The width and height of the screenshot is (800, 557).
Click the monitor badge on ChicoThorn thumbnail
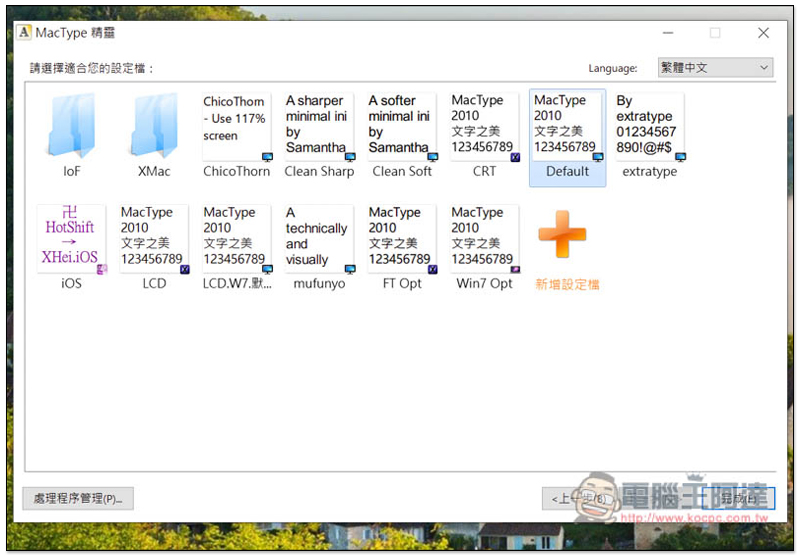point(267,157)
